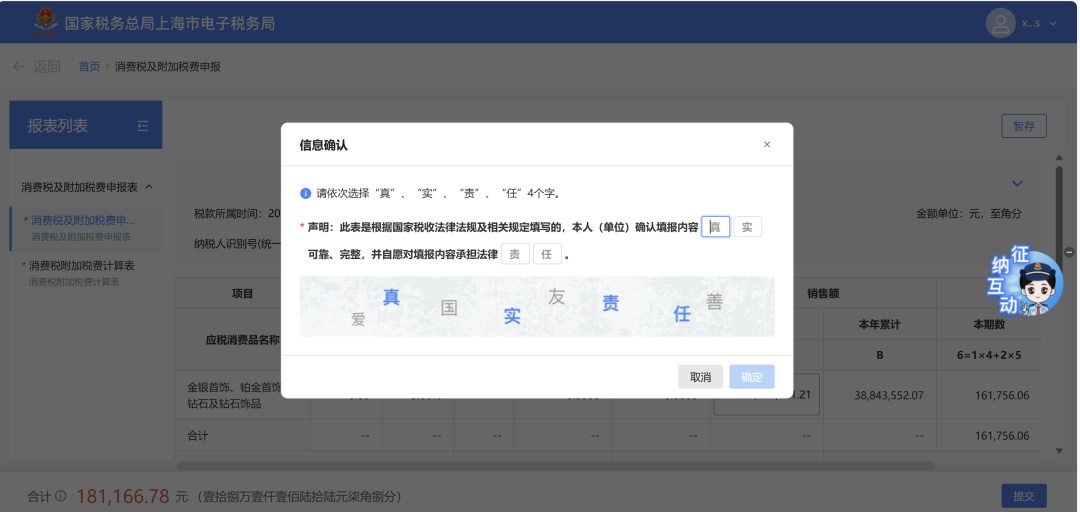Image resolution: width=1080 pixels, height=512 pixels.
Task: Collapse the 报表列表 panel via its menu icon
Action: tap(142, 126)
